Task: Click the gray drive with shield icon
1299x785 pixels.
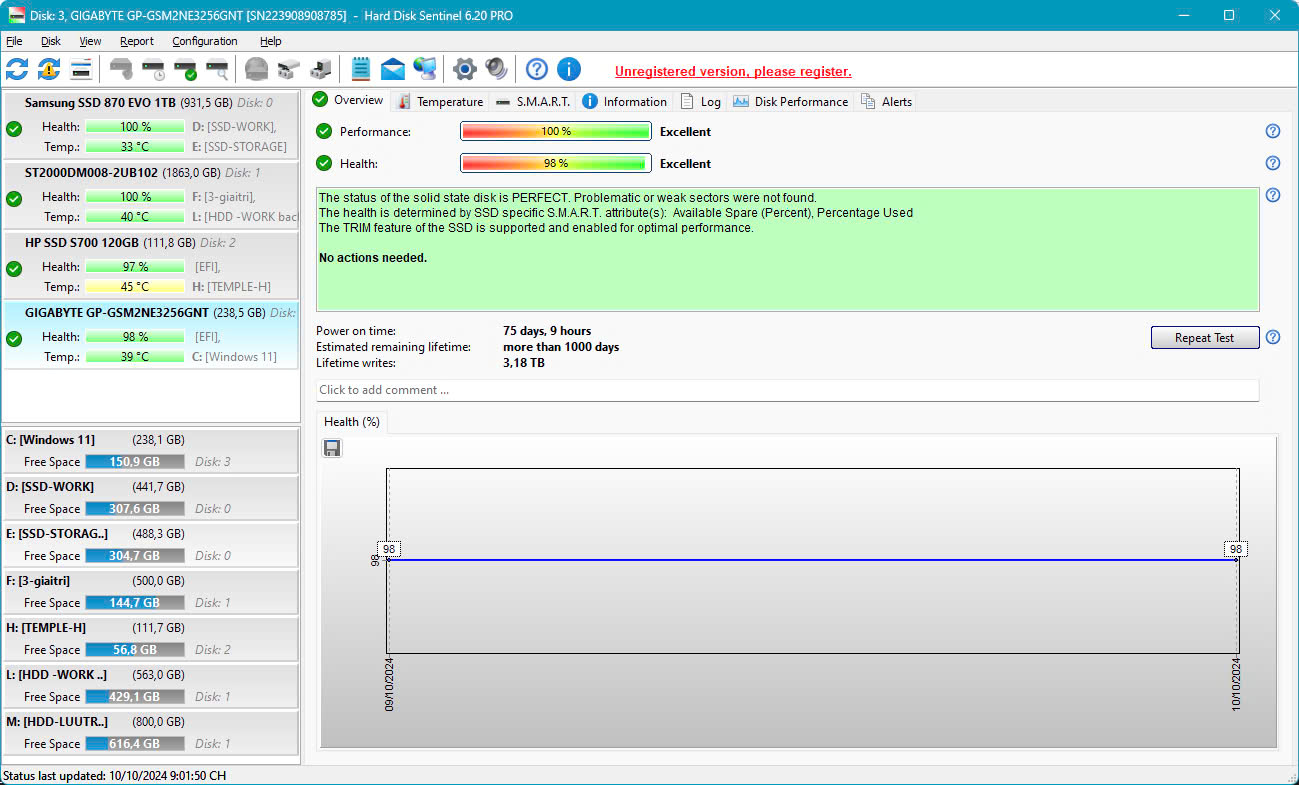Action: [x=121, y=69]
